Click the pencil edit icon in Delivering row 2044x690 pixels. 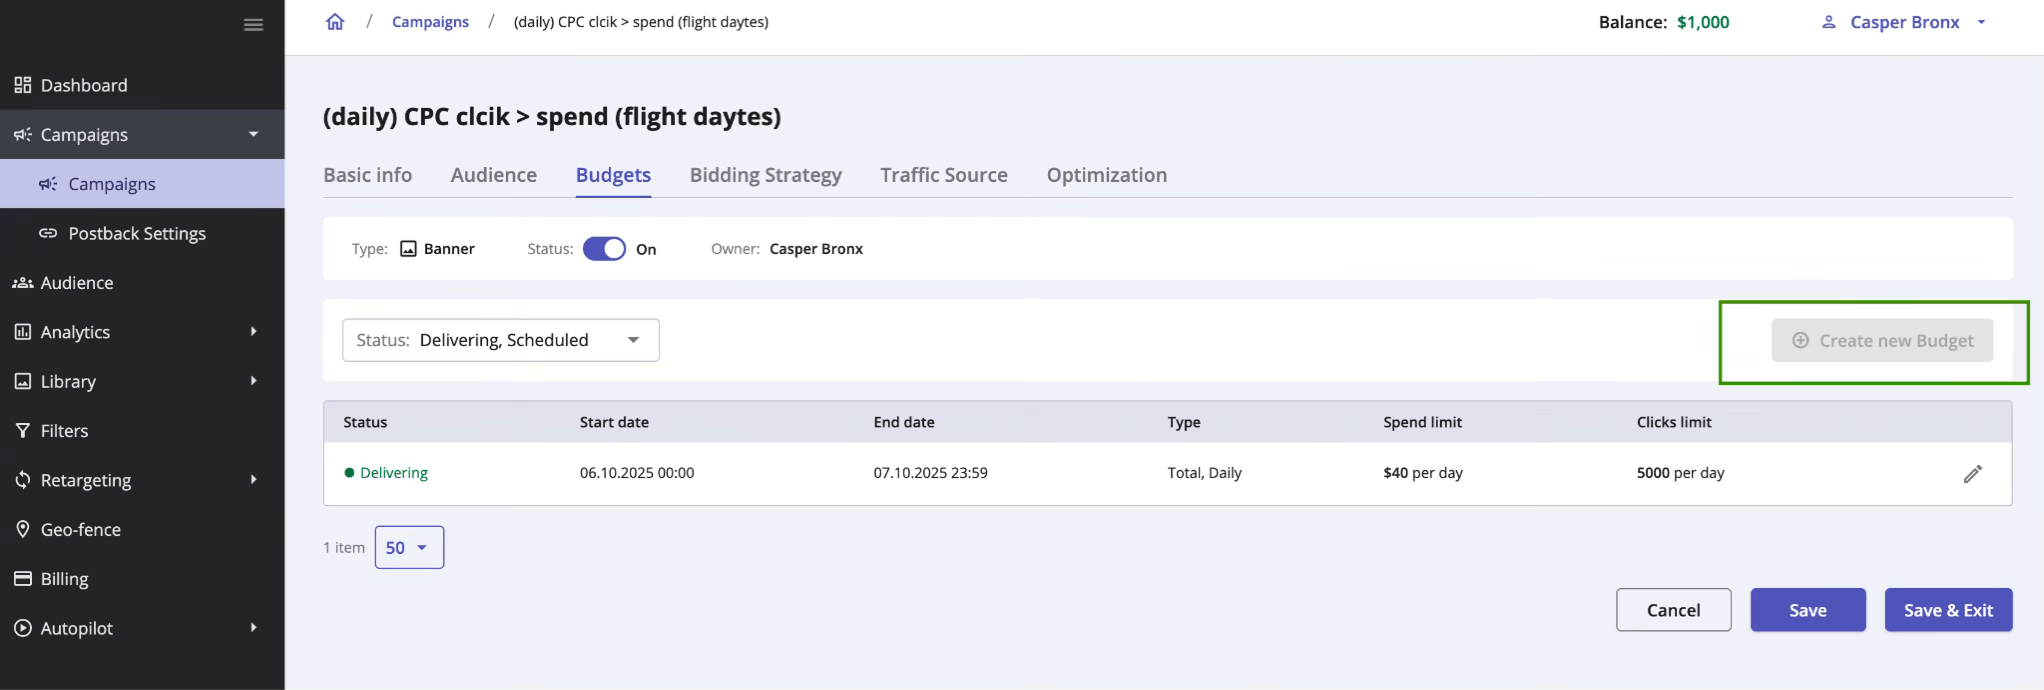[x=1972, y=474]
